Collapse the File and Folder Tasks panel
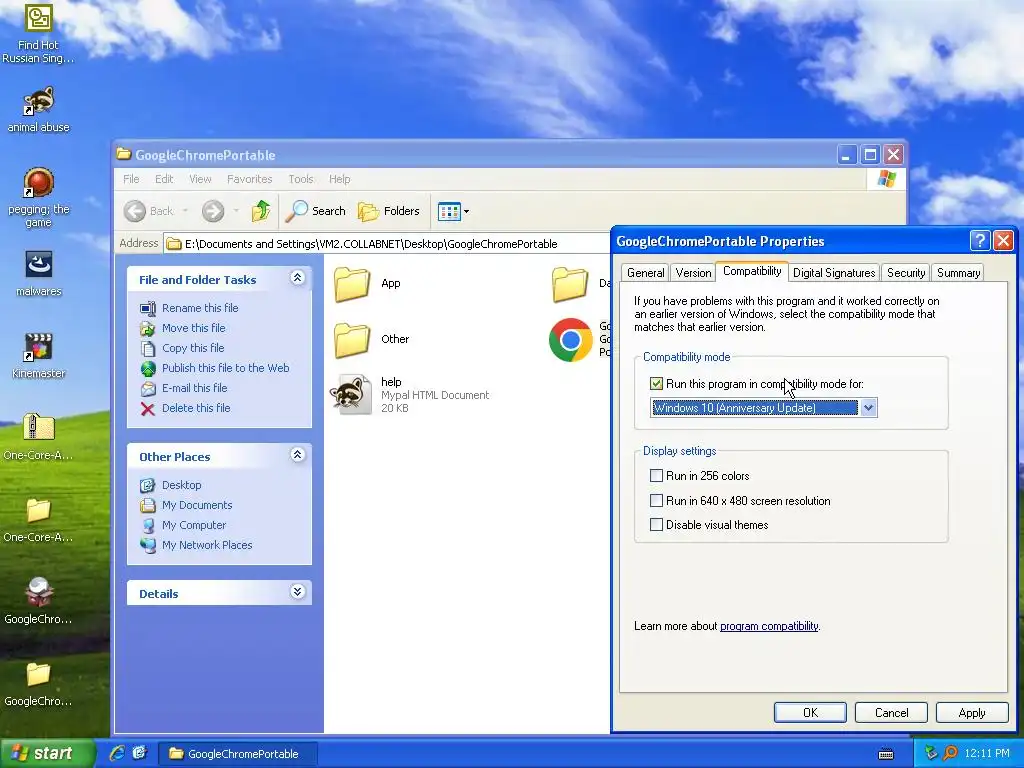The width and height of the screenshot is (1024, 768). coord(297,278)
